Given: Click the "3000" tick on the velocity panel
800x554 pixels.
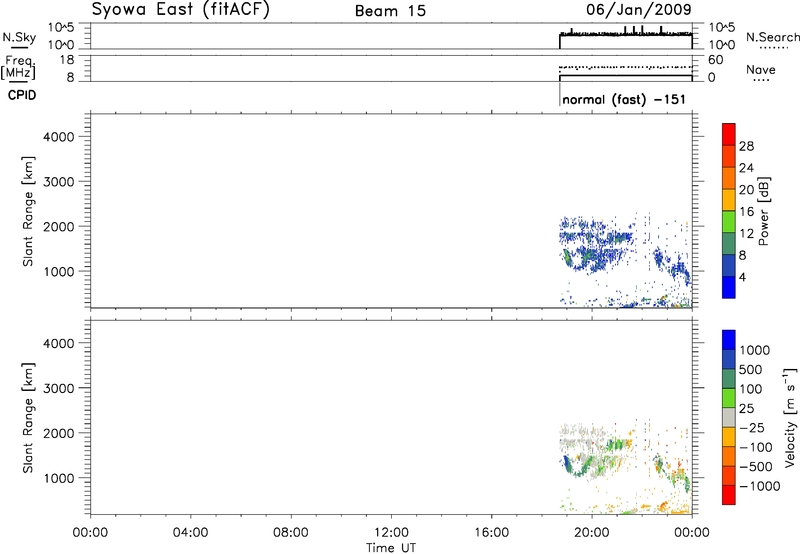Looking at the screenshot, I should 59,388.
